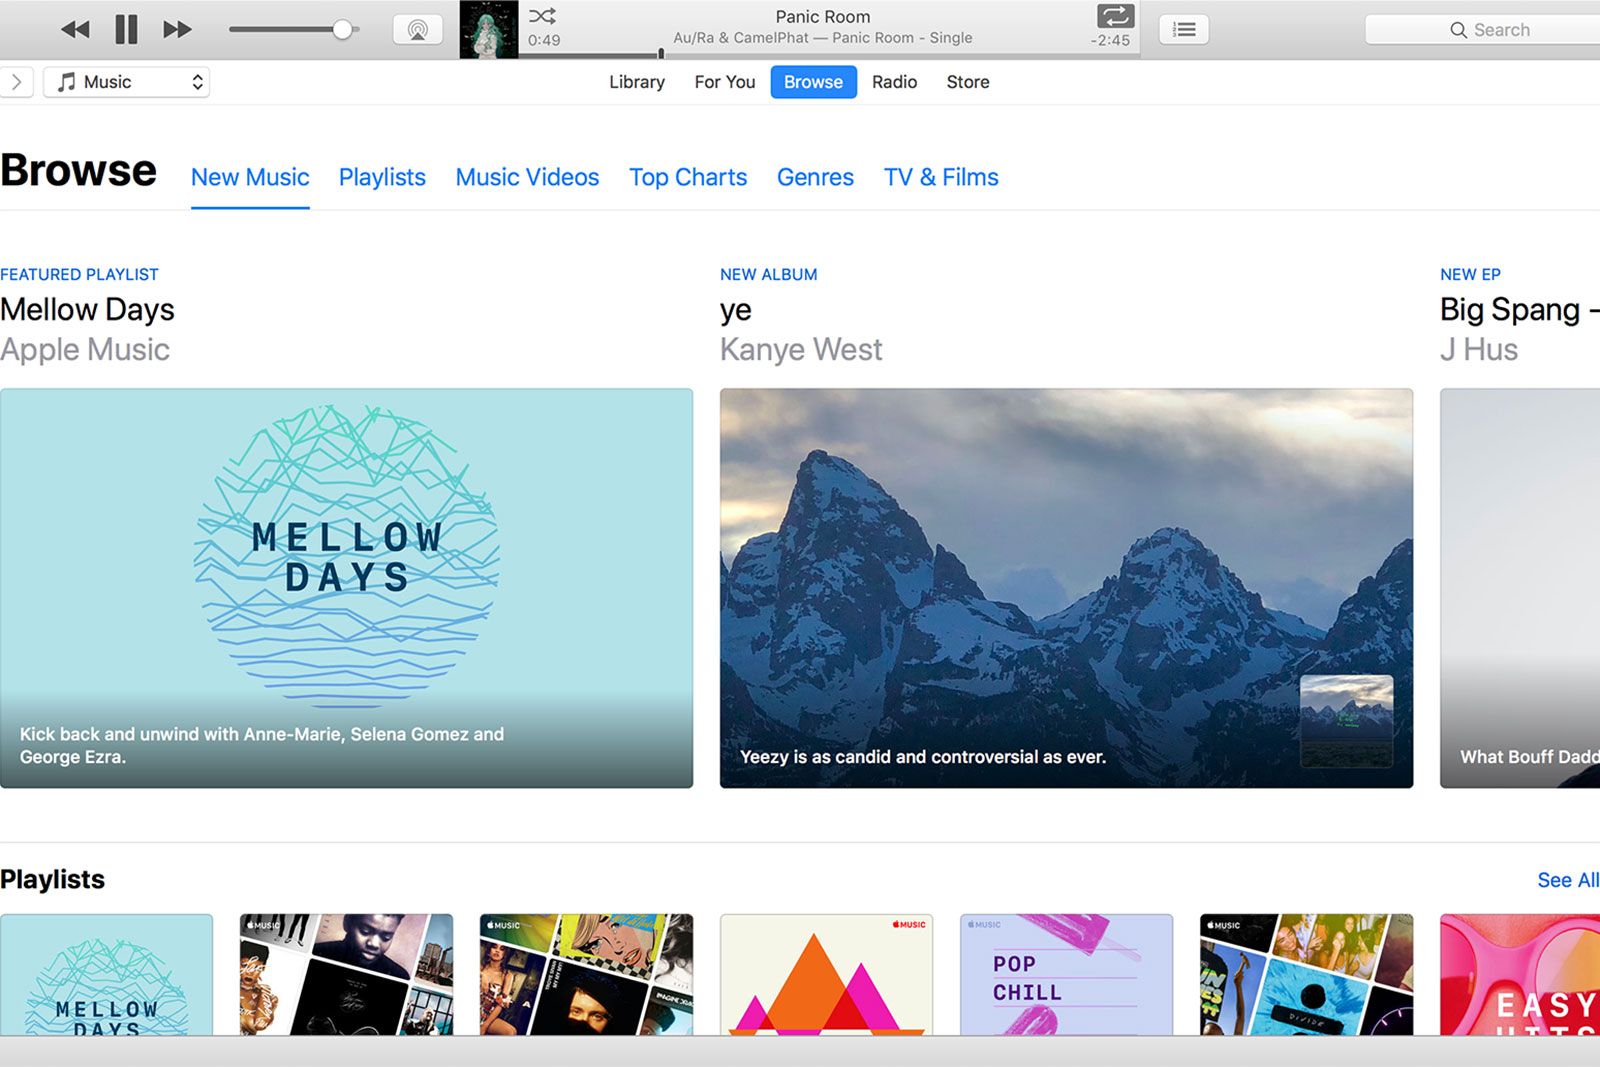This screenshot has width=1600, height=1067.
Task: Pause the current song
Action: (126, 29)
